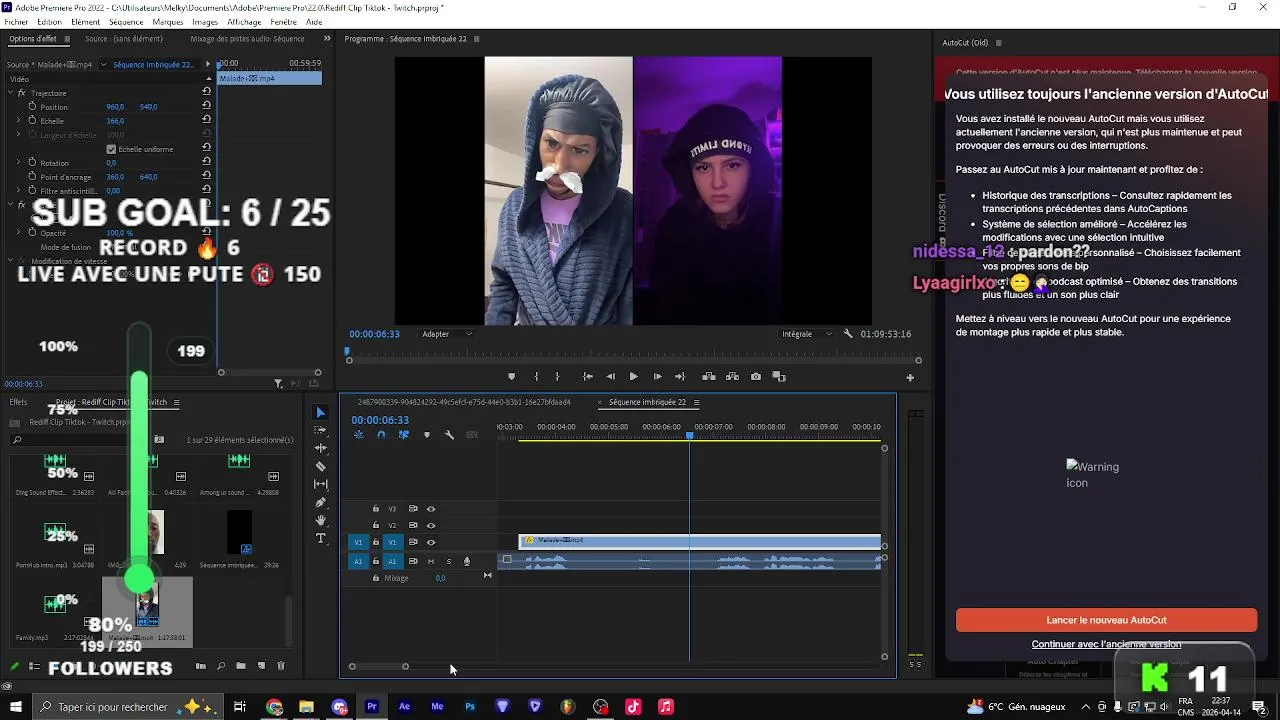1280x720 pixels.
Task: Select the Pen tool
Action: pyautogui.click(x=320, y=502)
